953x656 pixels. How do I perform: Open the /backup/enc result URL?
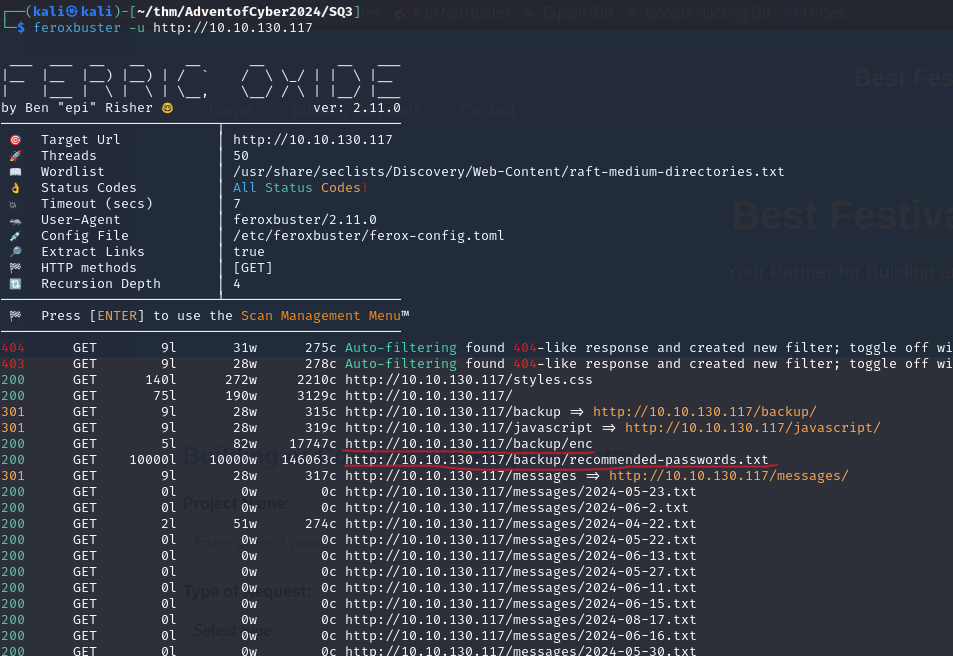point(469,444)
